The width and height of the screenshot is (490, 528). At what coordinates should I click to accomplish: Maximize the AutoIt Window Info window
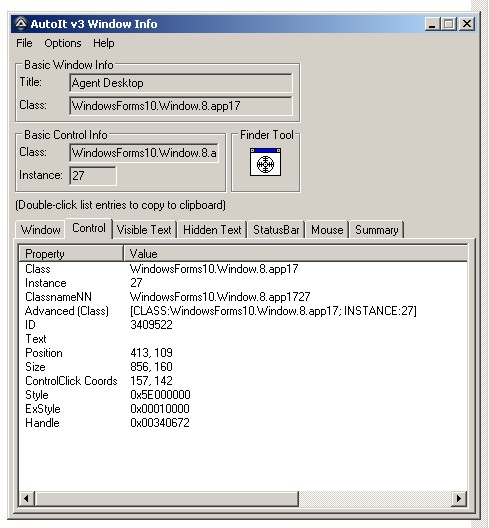click(x=449, y=24)
